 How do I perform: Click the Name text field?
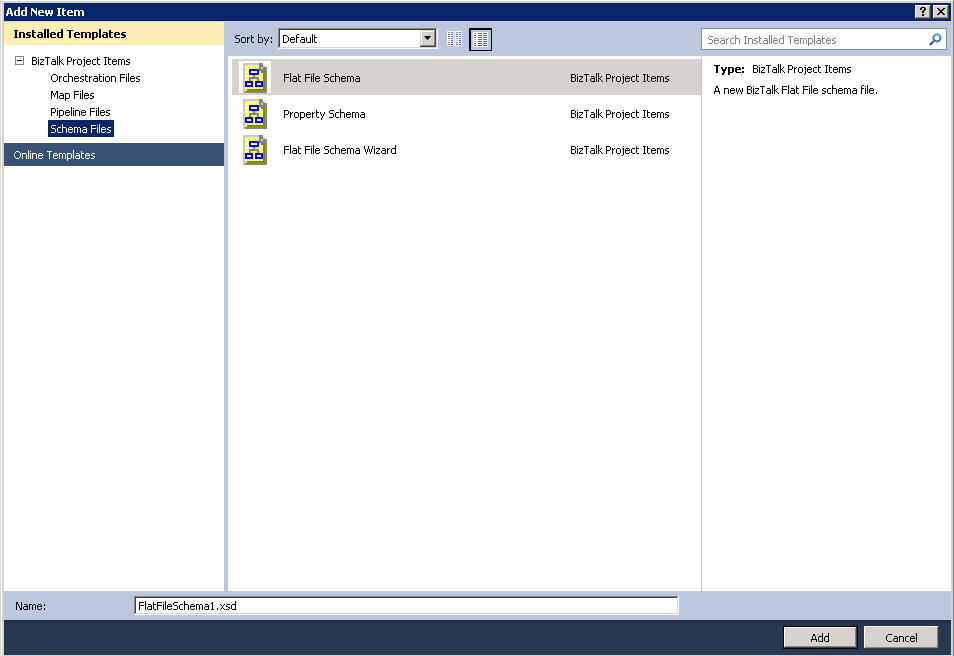click(x=405, y=606)
